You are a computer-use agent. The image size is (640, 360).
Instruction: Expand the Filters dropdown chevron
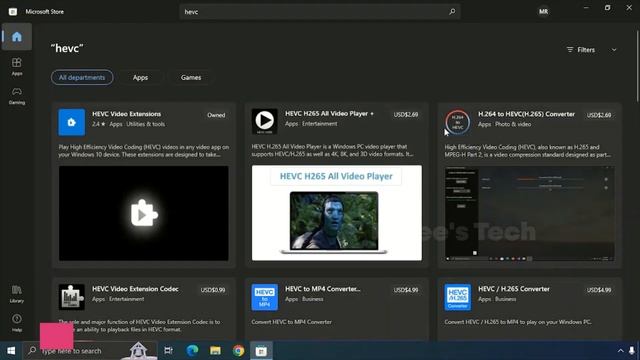point(613,50)
